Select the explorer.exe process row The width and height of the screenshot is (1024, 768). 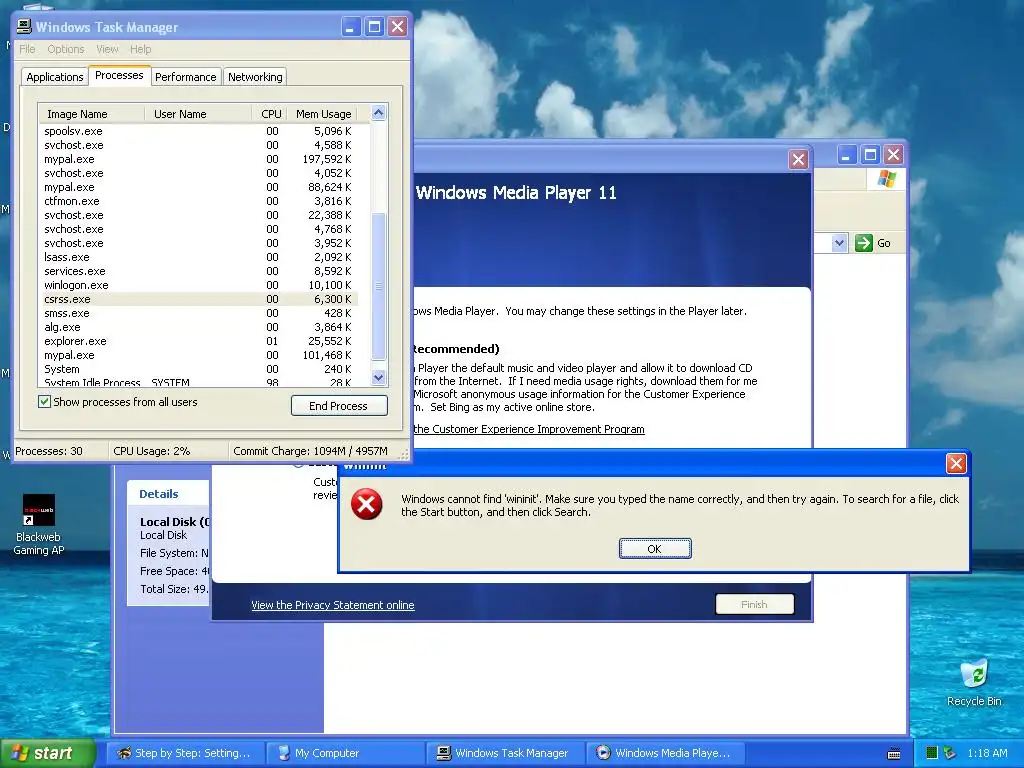click(x=199, y=342)
